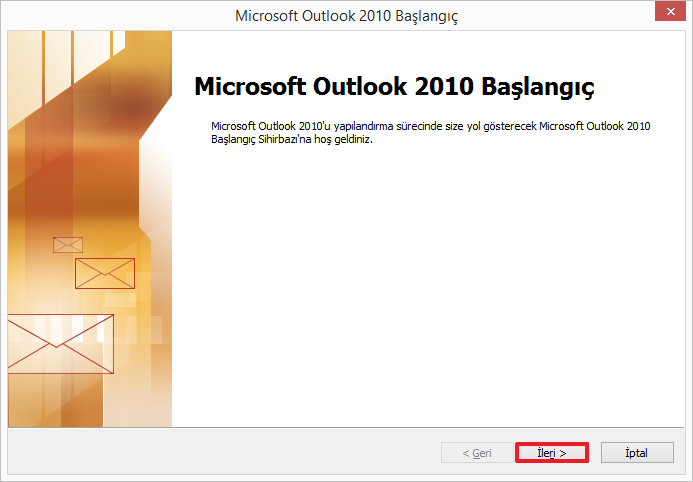Click the large envelope icon at bottom-left
Viewport: 693px width, 482px height.
pos(60,343)
